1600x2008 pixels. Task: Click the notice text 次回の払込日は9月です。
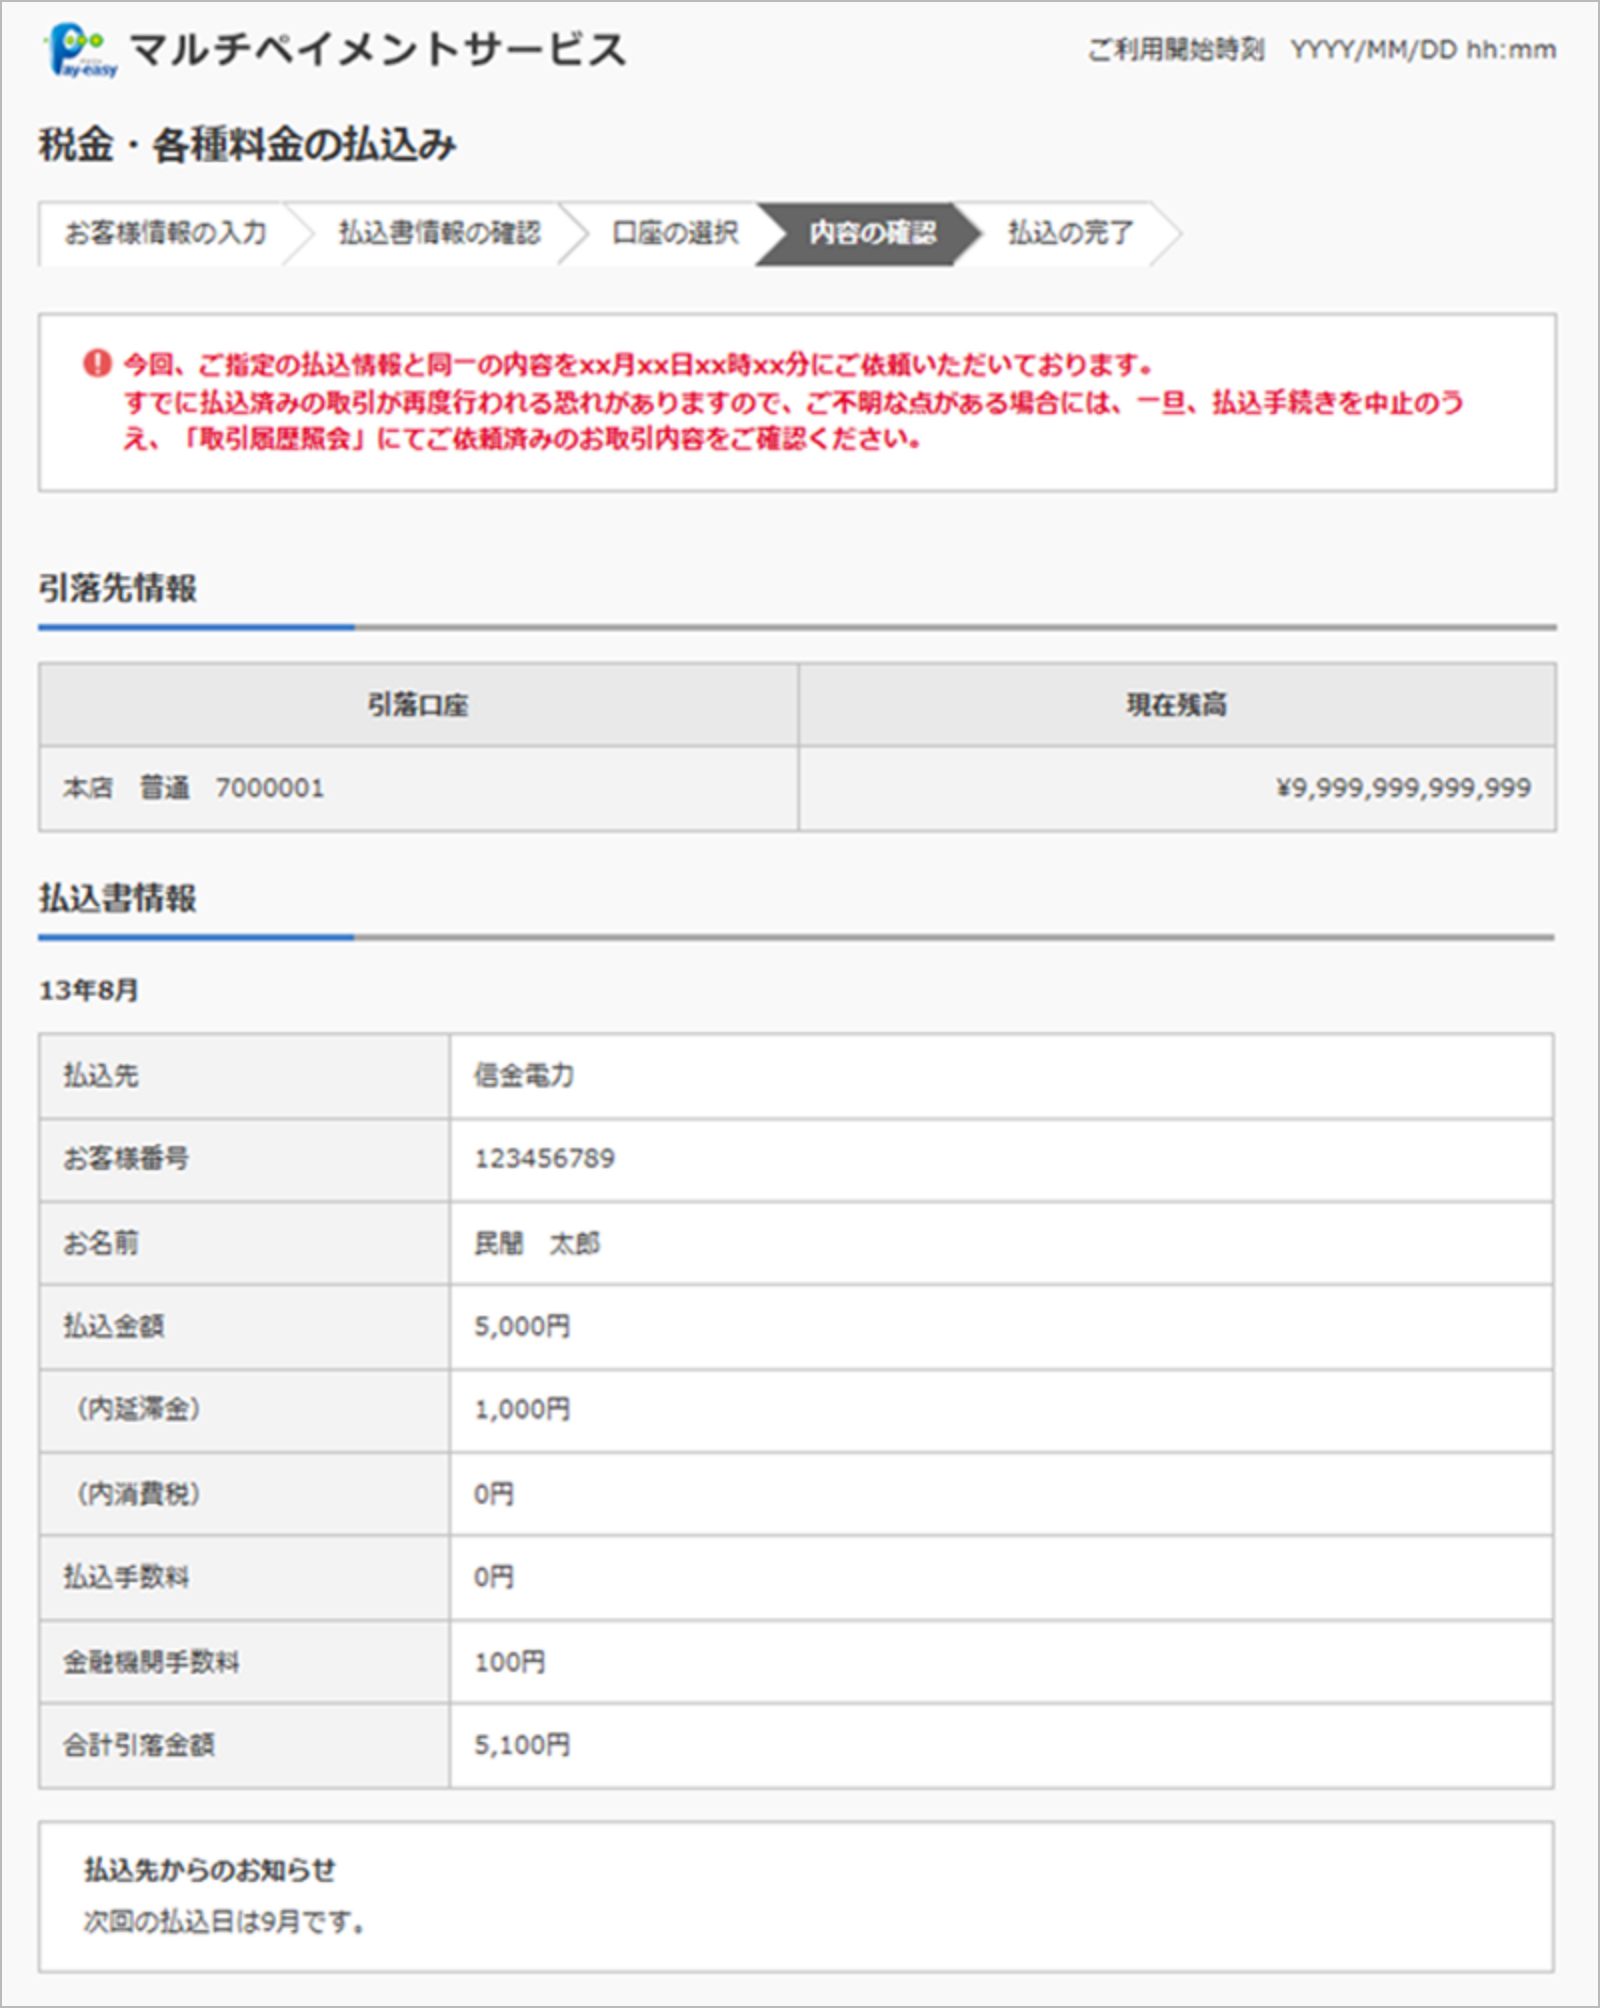click(x=224, y=1921)
